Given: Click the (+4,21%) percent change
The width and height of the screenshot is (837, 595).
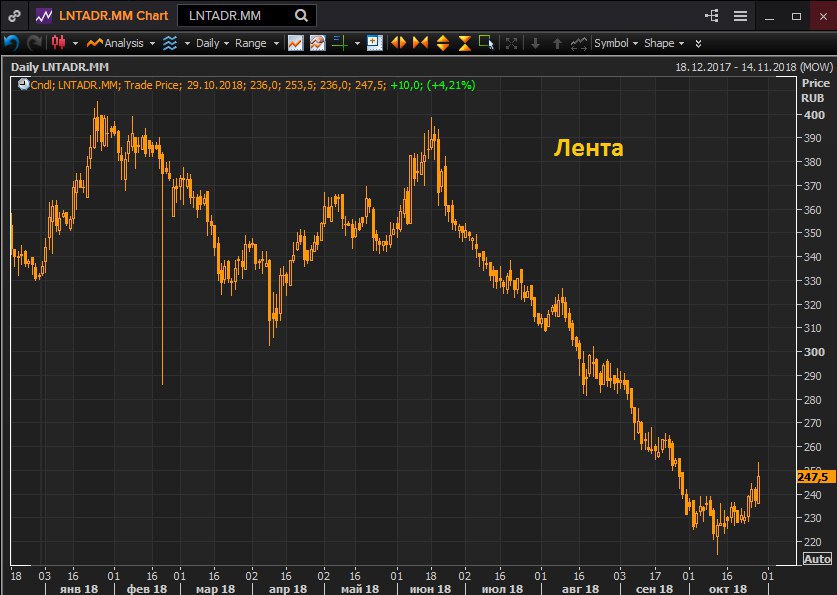Looking at the screenshot, I should point(451,85).
